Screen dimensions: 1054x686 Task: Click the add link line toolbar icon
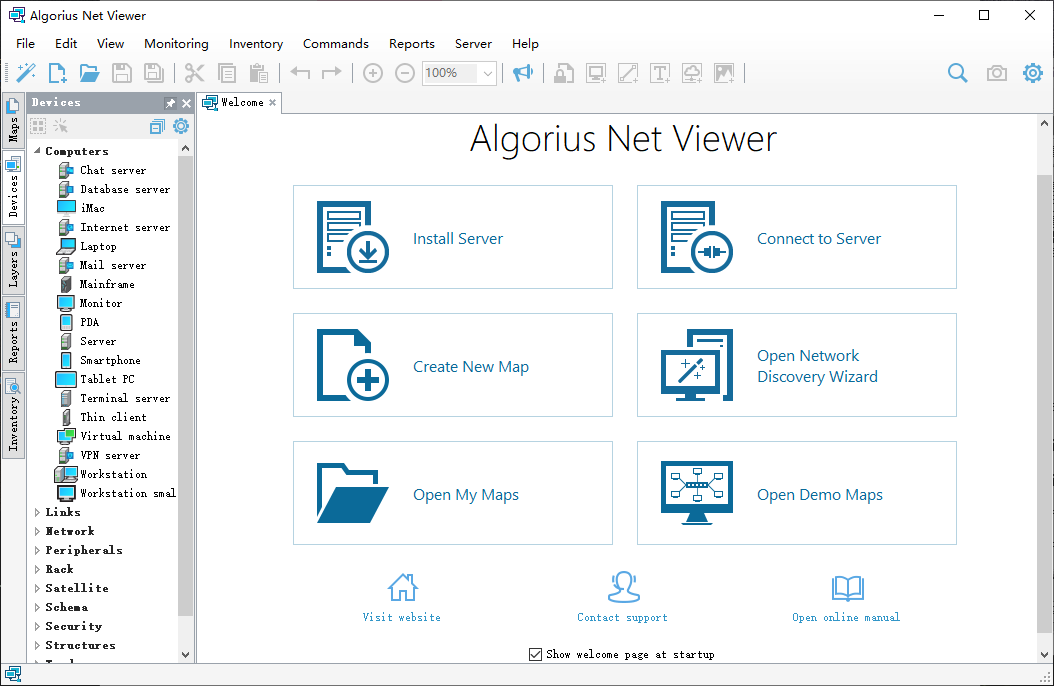click(x=628, y=73)
